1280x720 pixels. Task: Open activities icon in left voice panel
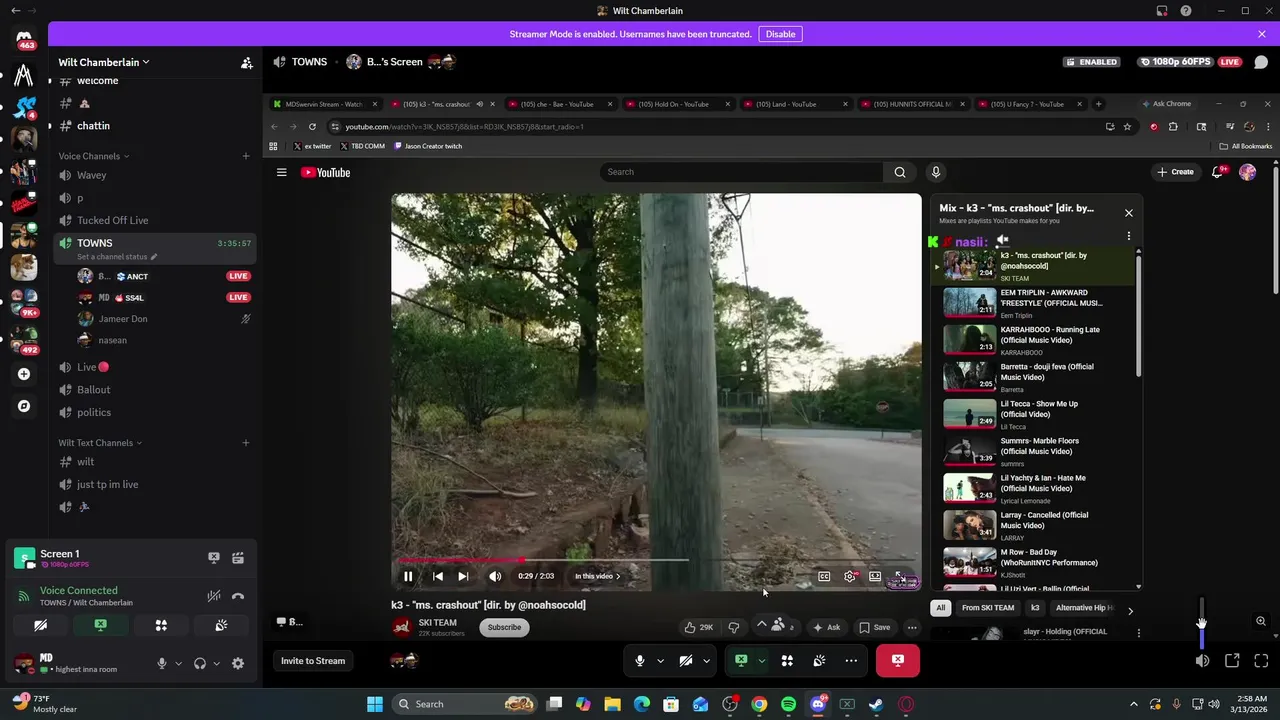pyautogui.click(x=161, y=625)
